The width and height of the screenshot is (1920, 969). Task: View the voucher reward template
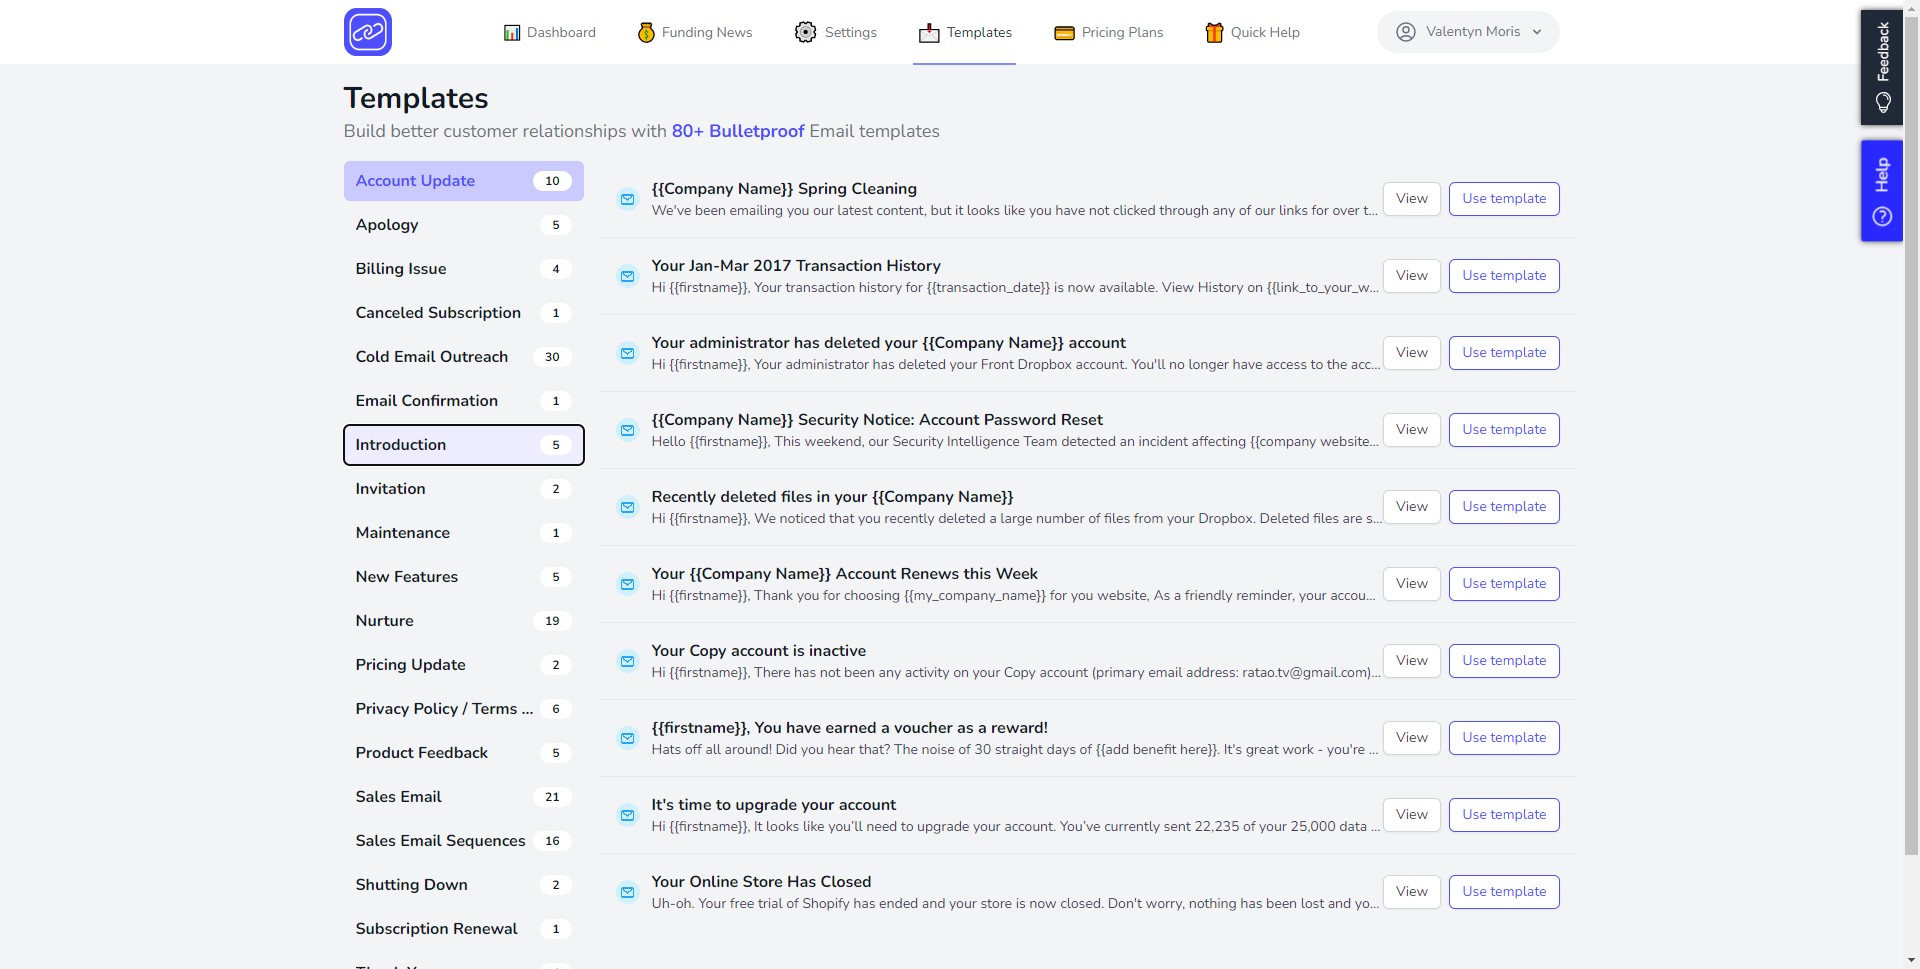pyautogui.click(x=1411, y=738)
